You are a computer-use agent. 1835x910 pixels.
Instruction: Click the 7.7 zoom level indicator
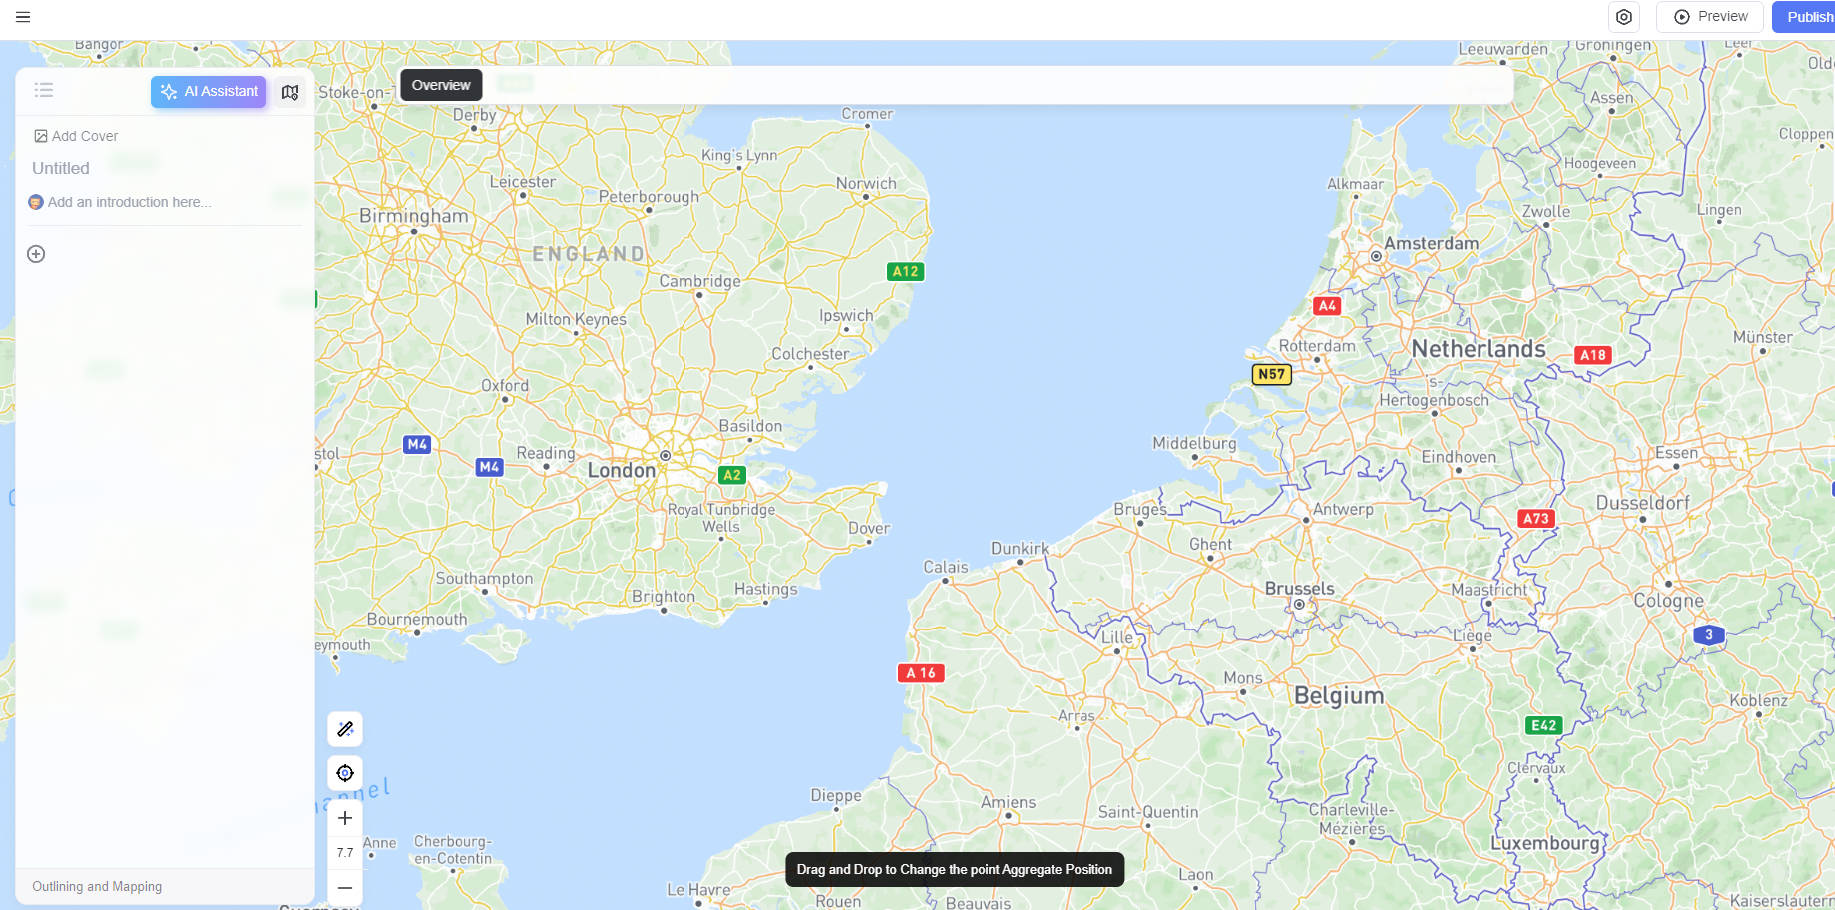coord(344,852)
